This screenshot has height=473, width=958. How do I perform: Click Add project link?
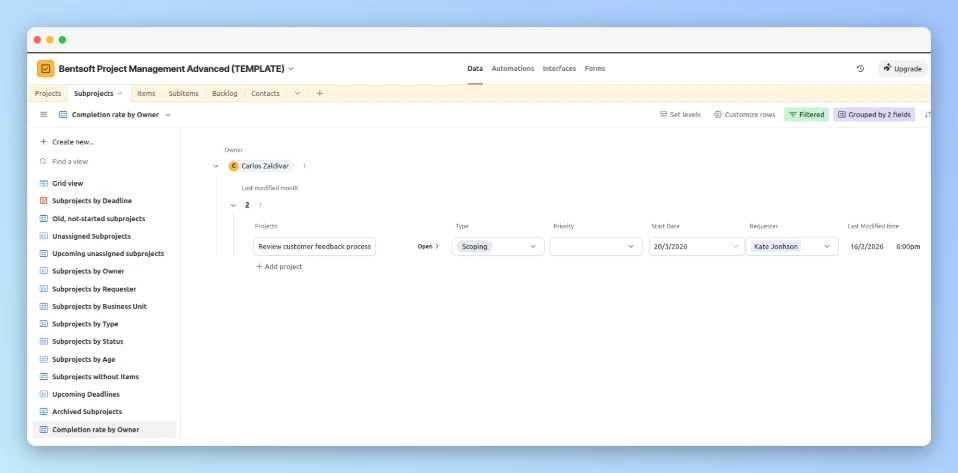click(x=279, y=266)
